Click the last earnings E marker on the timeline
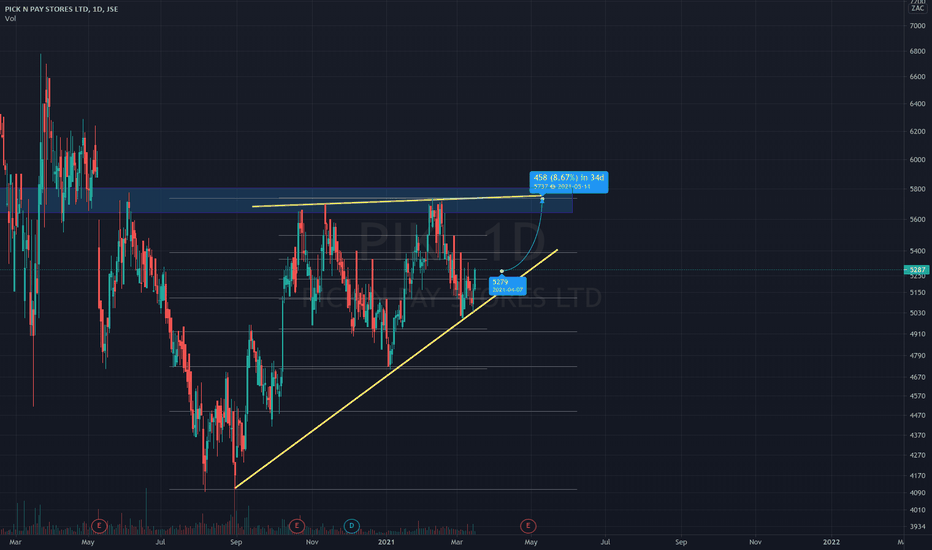This screenshot has height=550, width=932. pyautogui.click(x=528, y=526)
